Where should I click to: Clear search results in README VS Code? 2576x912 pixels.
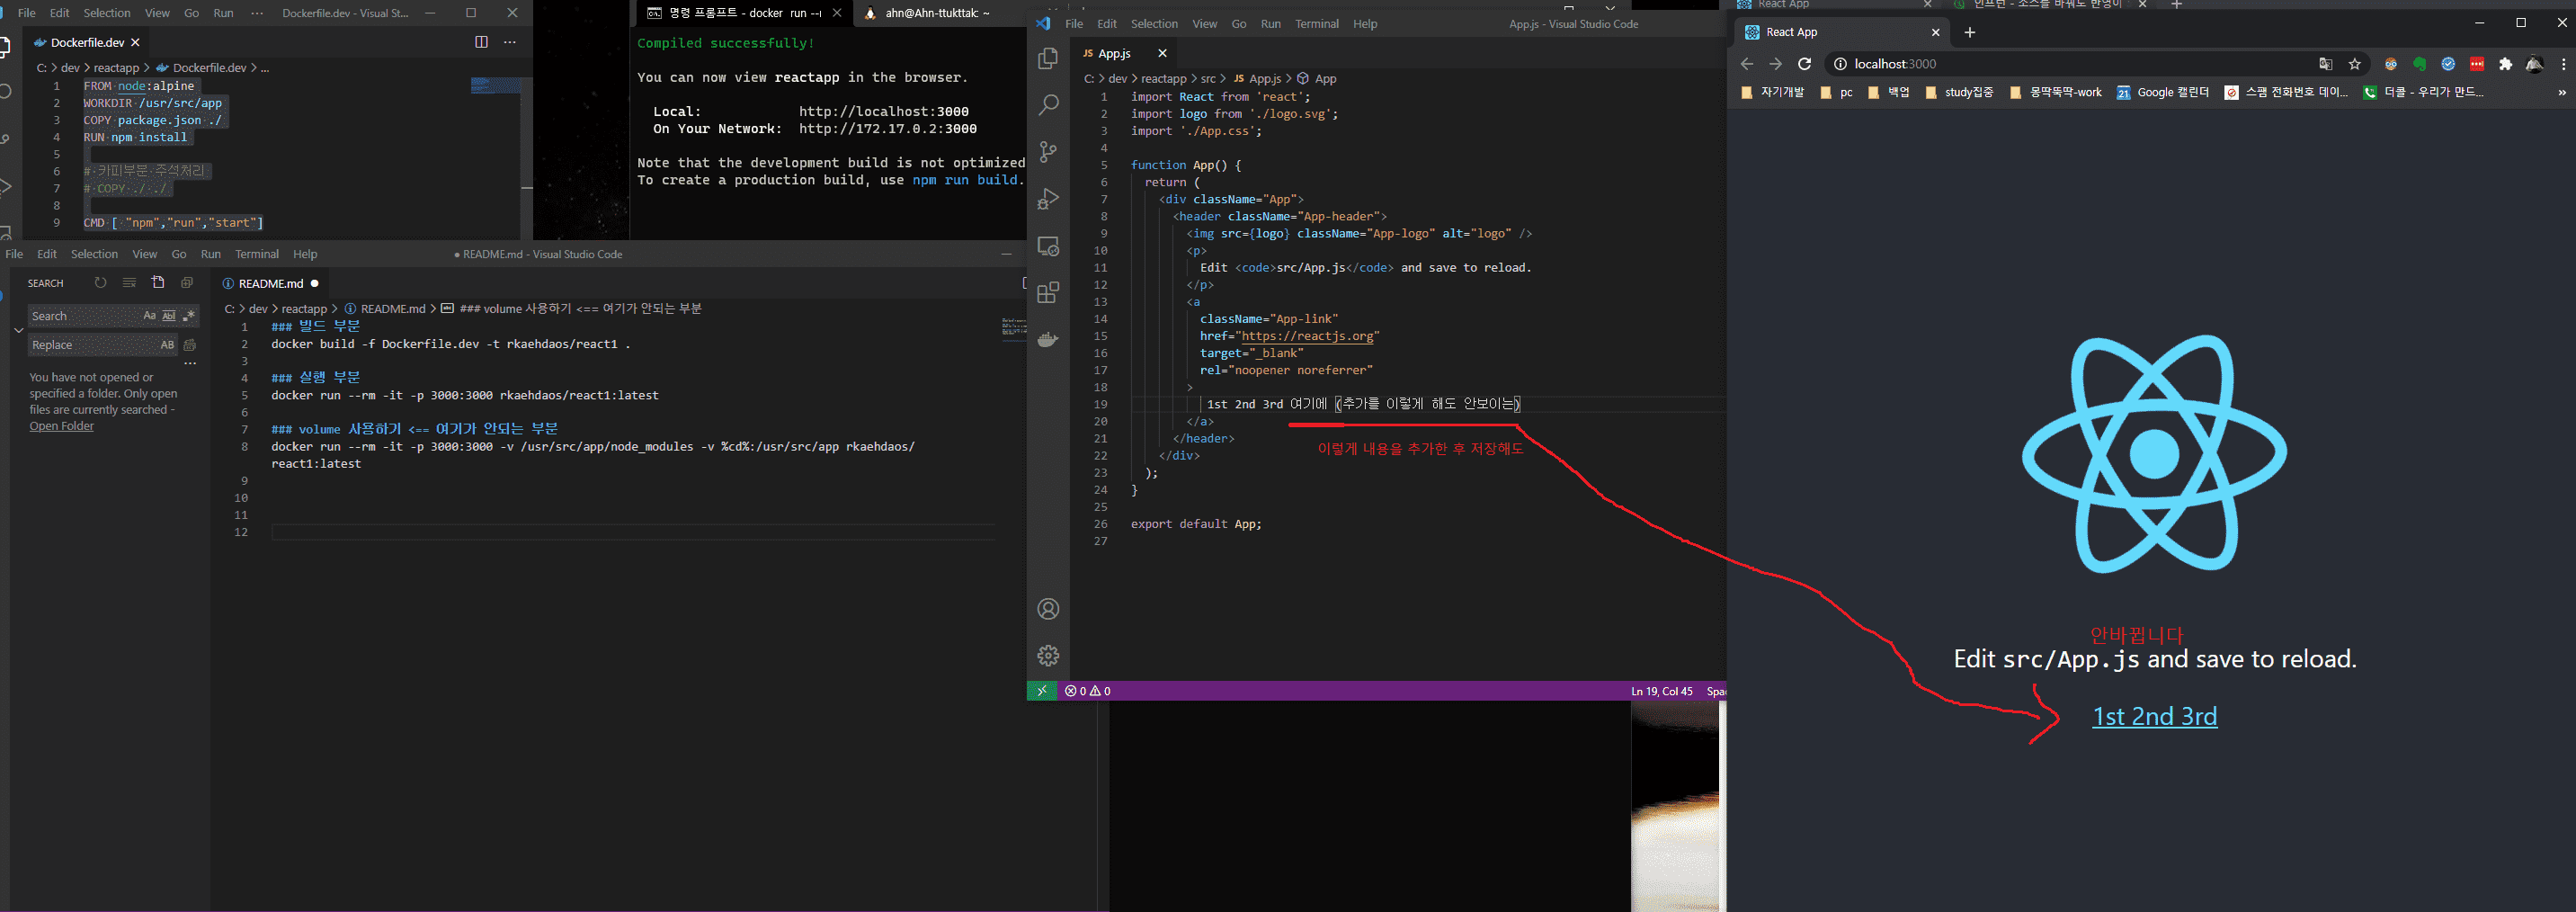coord(129,283)
